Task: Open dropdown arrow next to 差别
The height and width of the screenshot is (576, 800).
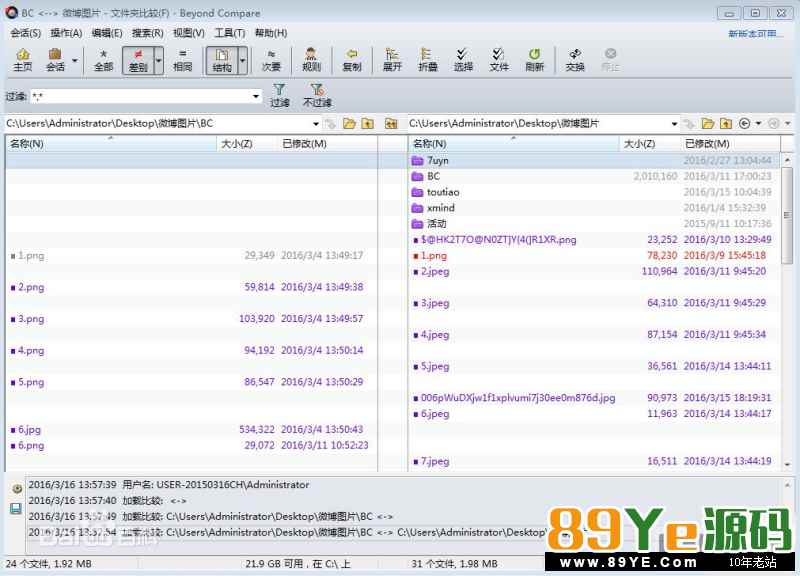Action: [x=158, y=60]
